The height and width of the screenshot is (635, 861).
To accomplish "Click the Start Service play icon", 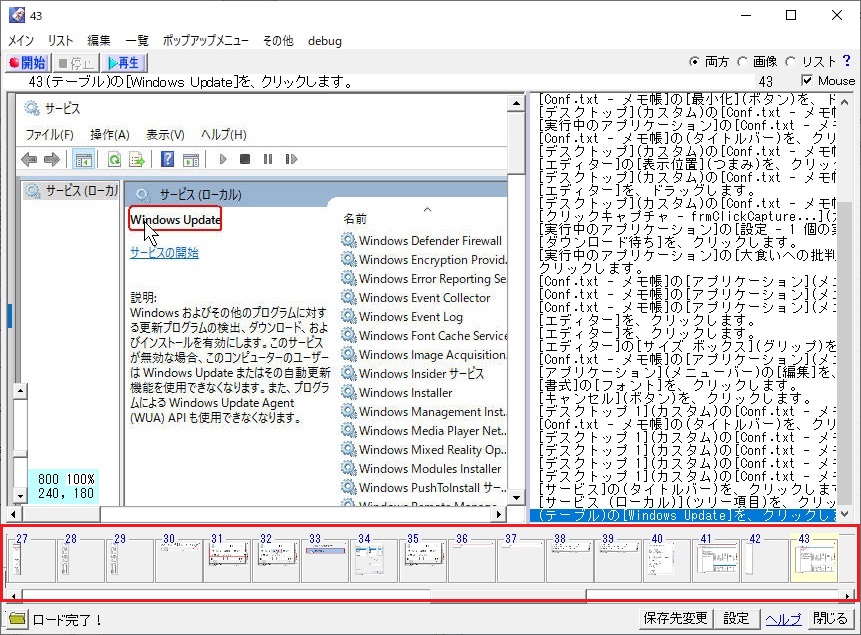I will (x=222, y=159).
